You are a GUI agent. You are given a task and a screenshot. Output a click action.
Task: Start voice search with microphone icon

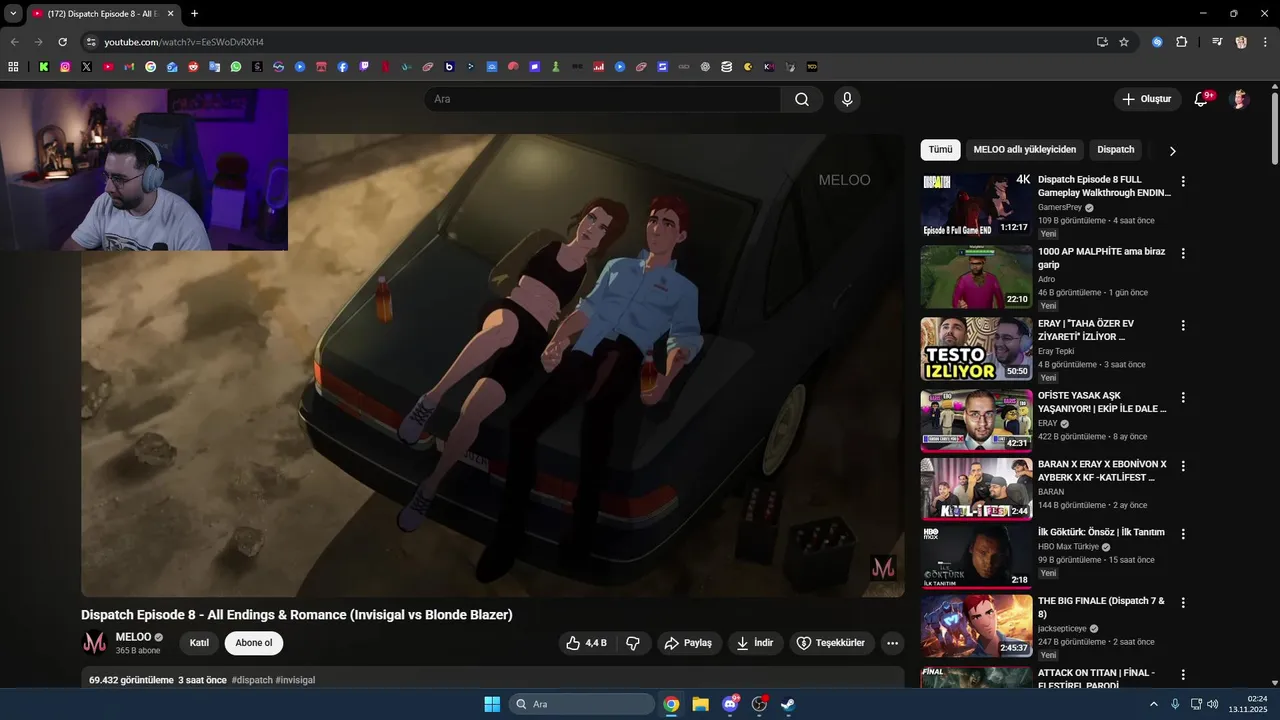click(x=847, y=99)
